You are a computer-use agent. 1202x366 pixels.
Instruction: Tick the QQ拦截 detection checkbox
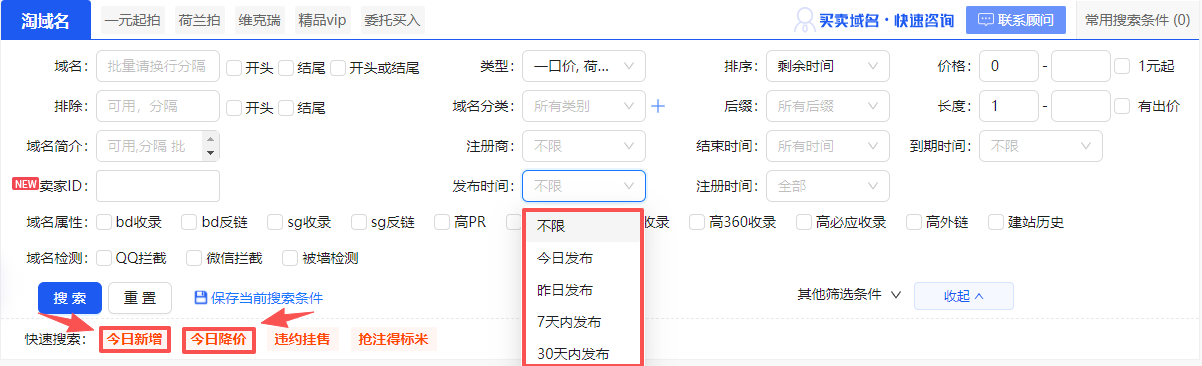point(105,258)
